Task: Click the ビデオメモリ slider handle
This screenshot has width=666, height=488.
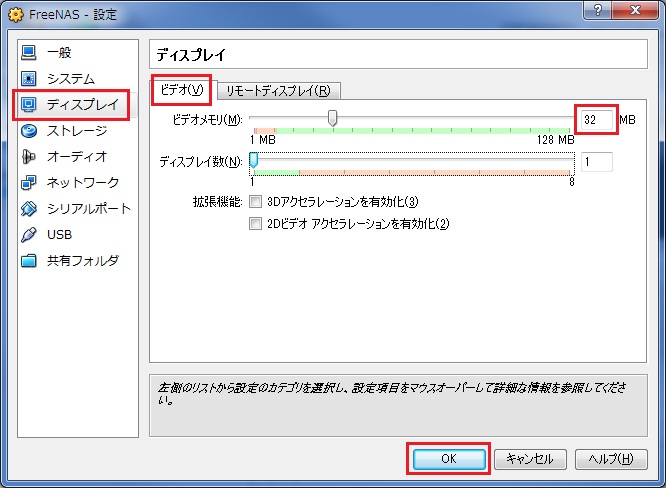Action: (333, 118)
